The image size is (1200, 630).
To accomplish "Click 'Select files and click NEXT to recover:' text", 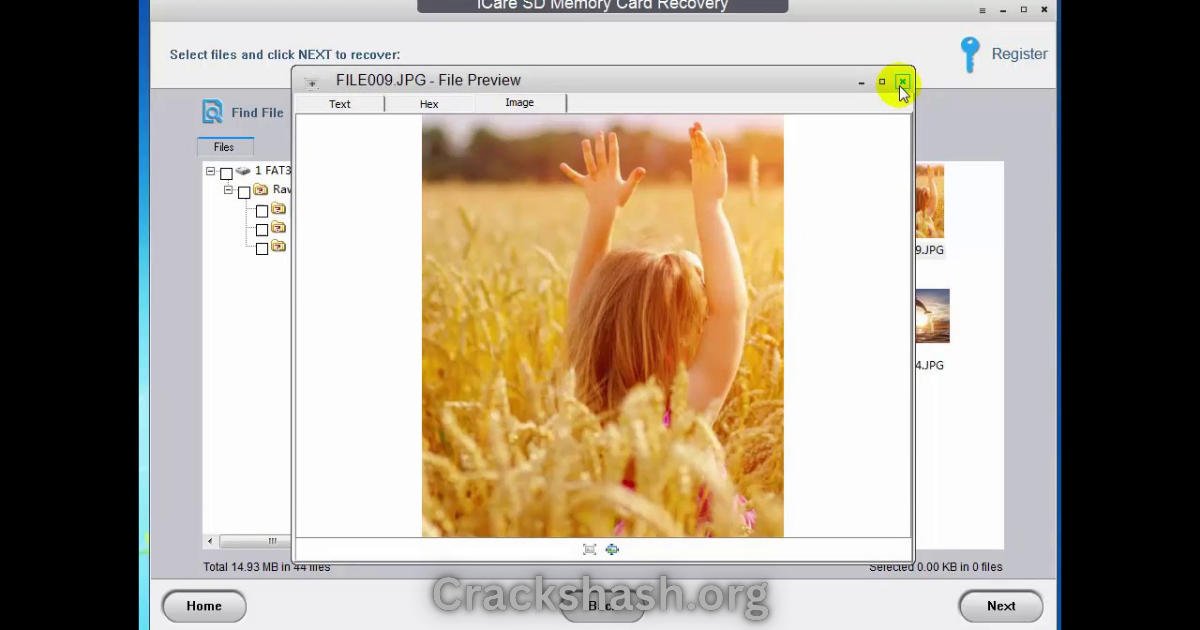I will [285, 55].
